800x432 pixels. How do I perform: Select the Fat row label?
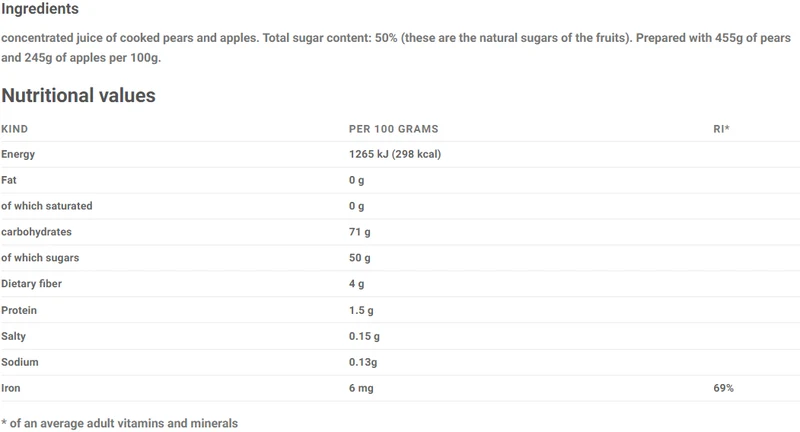coord(9,180)
